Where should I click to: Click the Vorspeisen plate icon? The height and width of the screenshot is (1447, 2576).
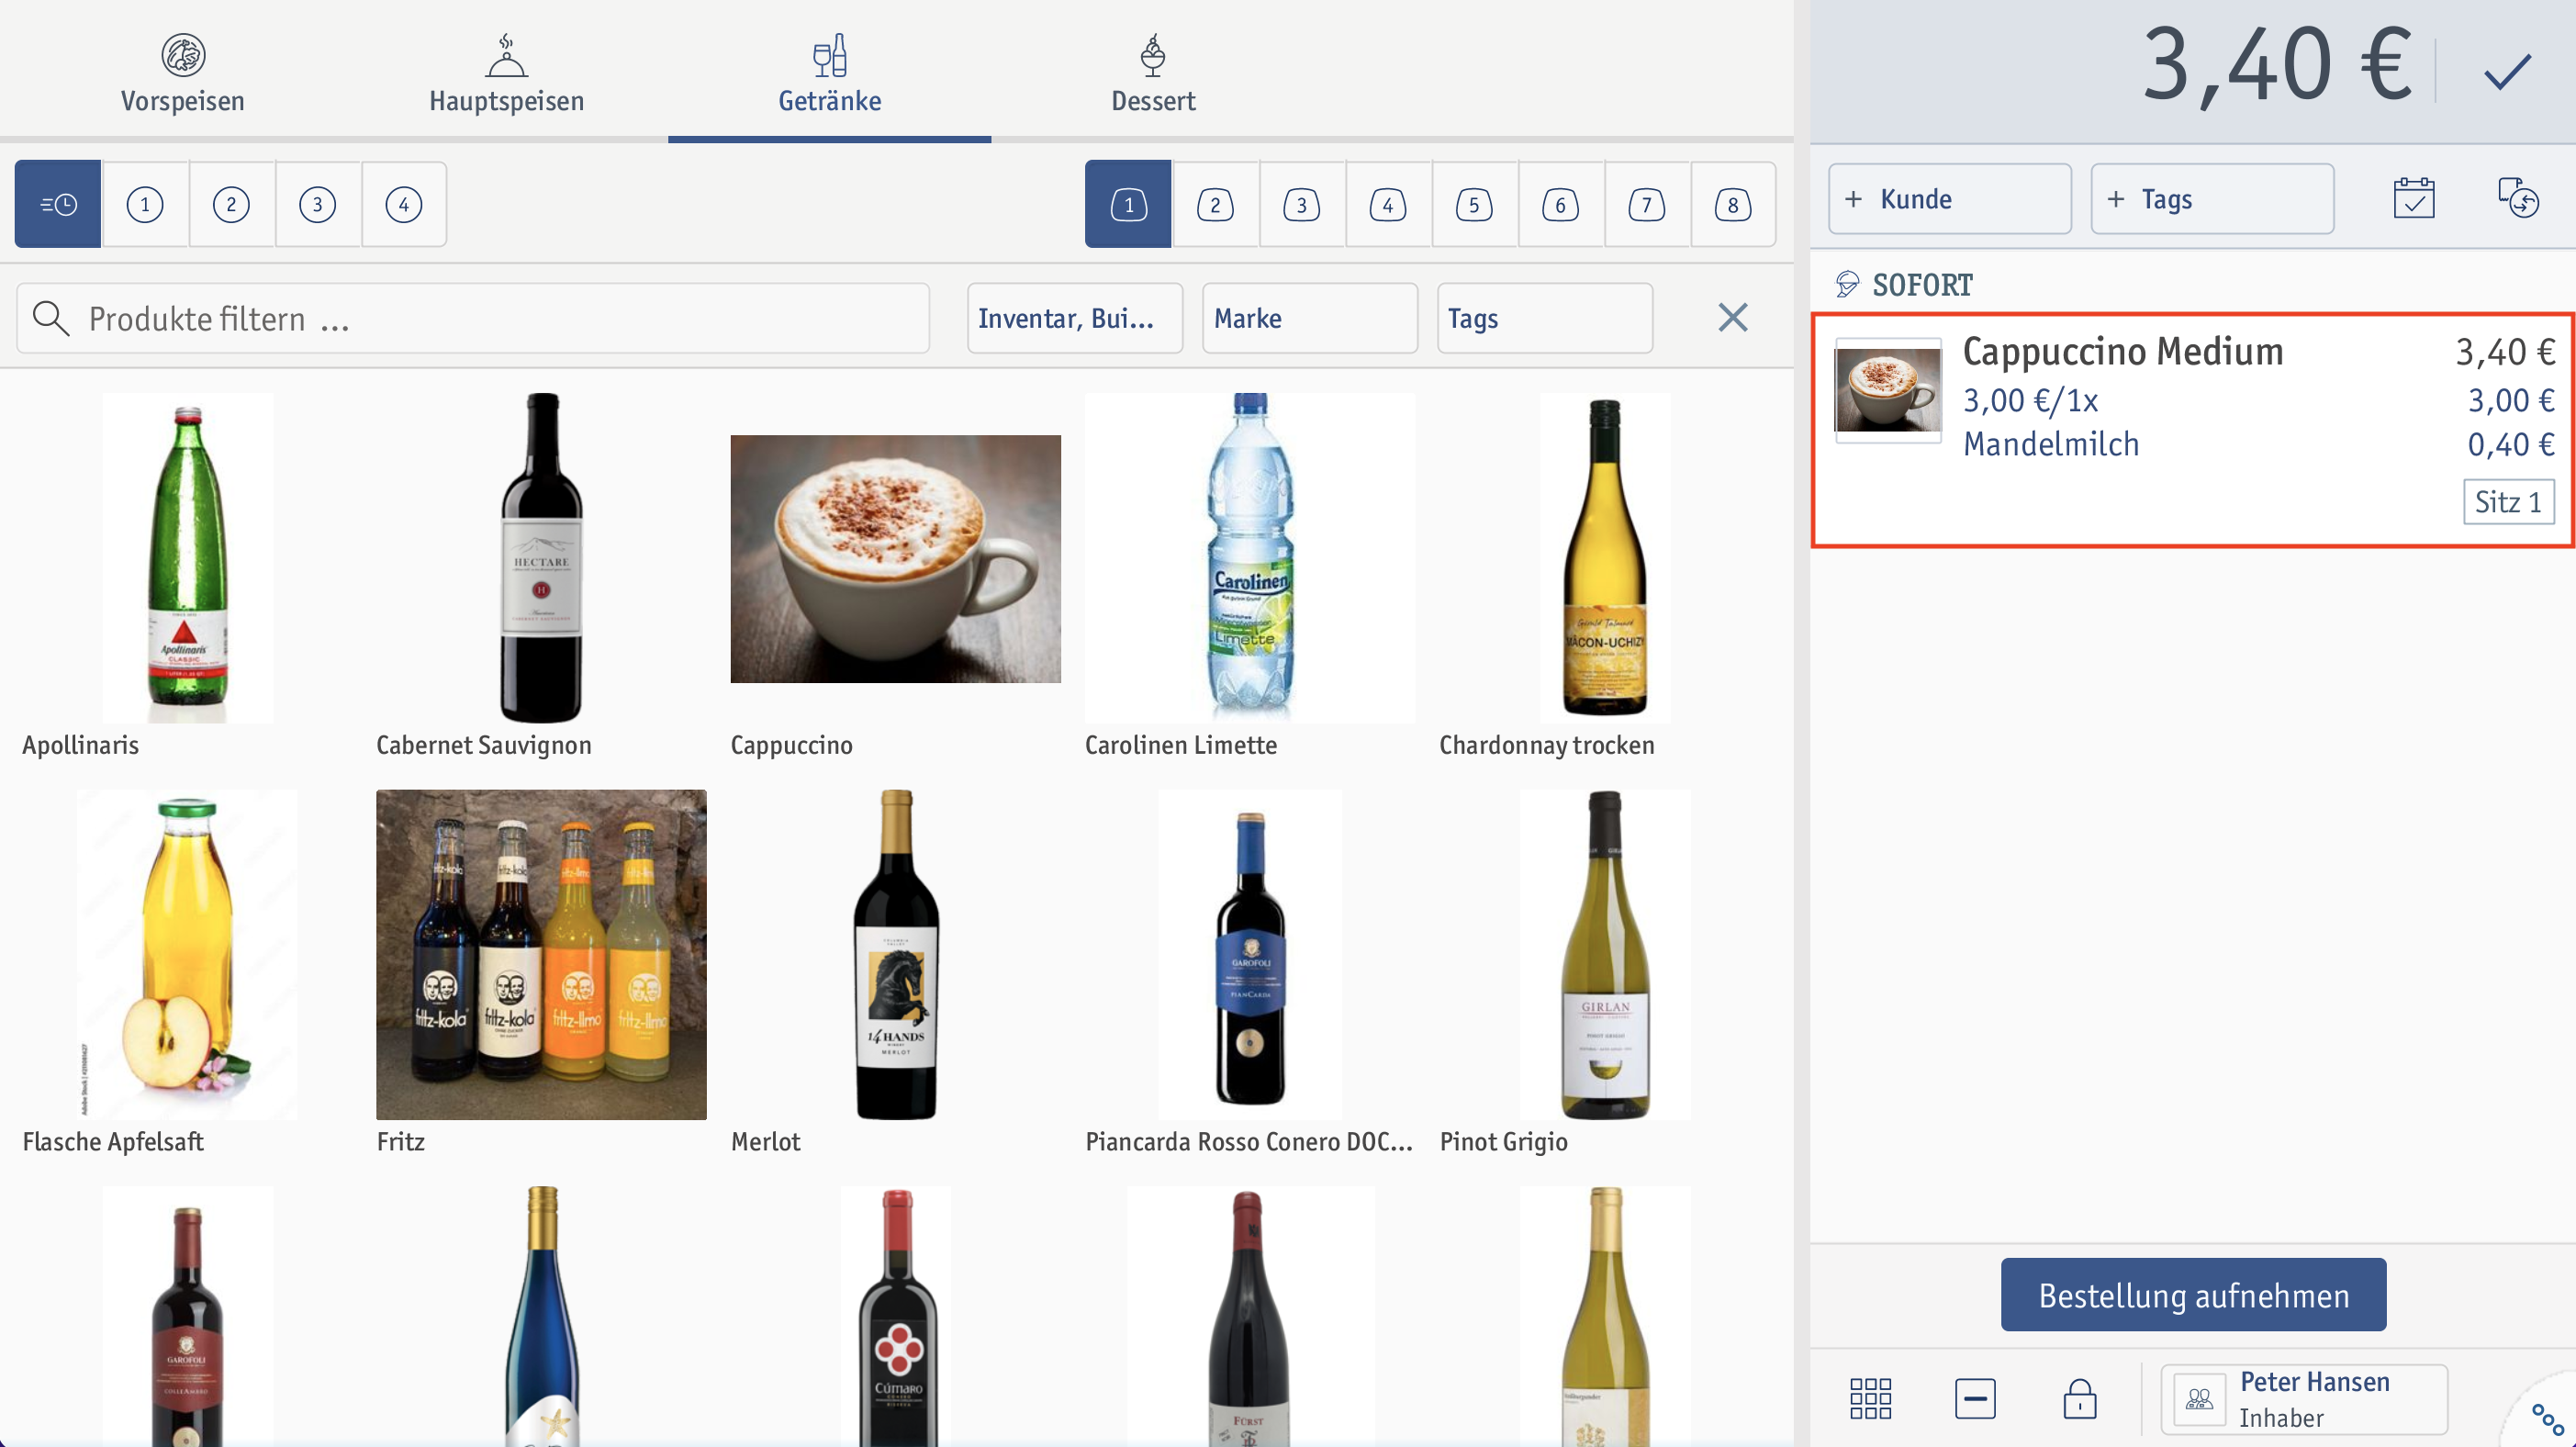click(x=183, y=55)
